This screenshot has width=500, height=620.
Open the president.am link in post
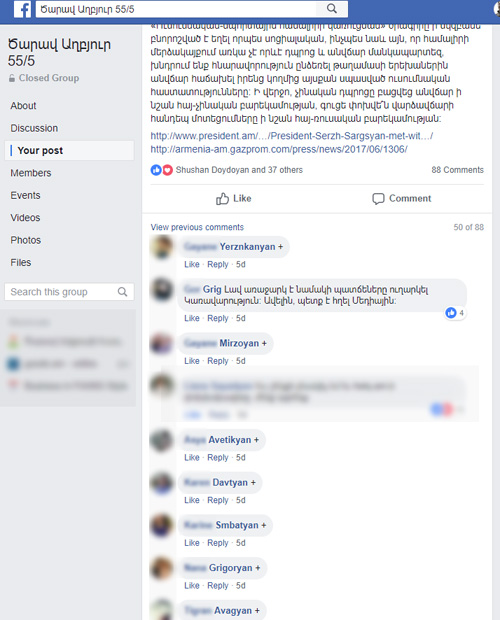[292, 136]
